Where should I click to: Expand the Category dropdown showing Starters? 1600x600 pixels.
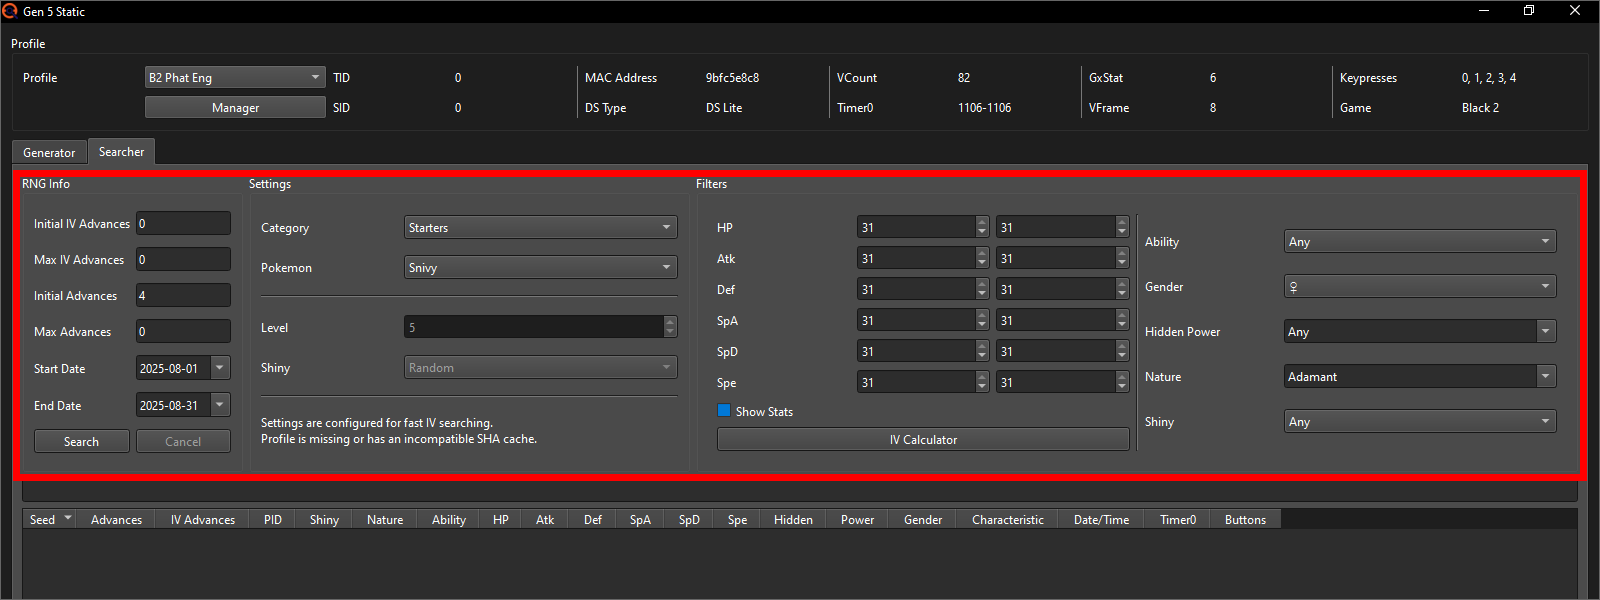541,227
